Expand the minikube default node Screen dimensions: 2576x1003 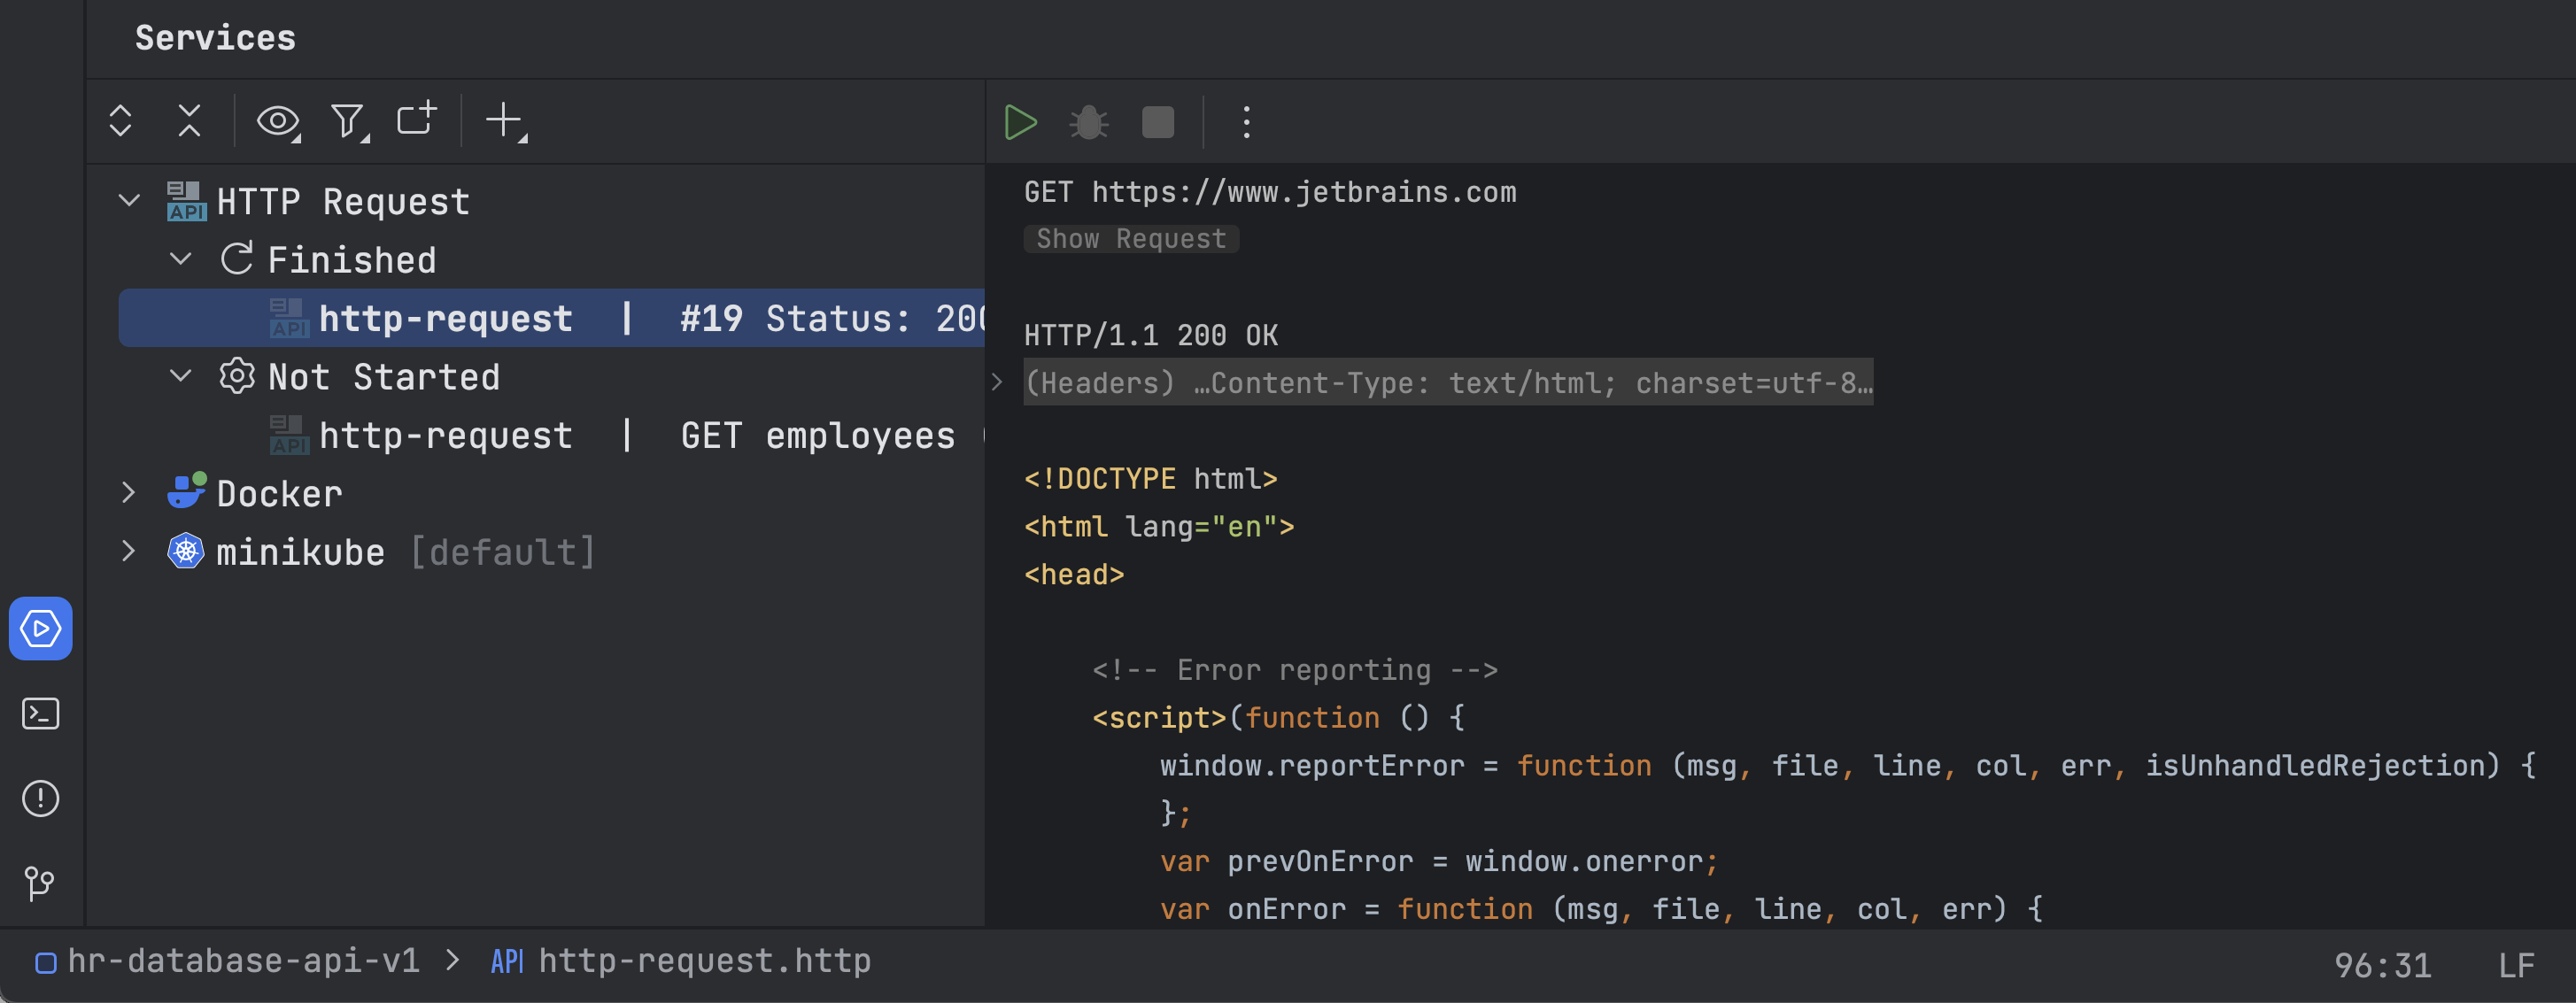129,551
